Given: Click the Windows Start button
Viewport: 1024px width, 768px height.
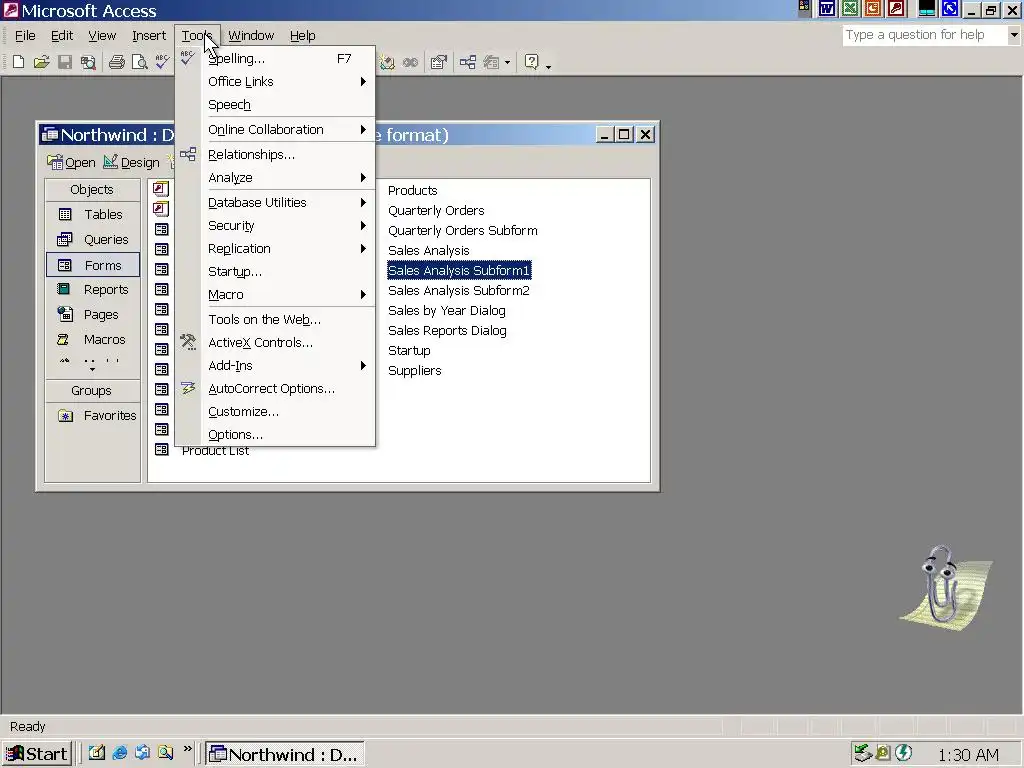Looking at the screenshot, I should point(37,754).
